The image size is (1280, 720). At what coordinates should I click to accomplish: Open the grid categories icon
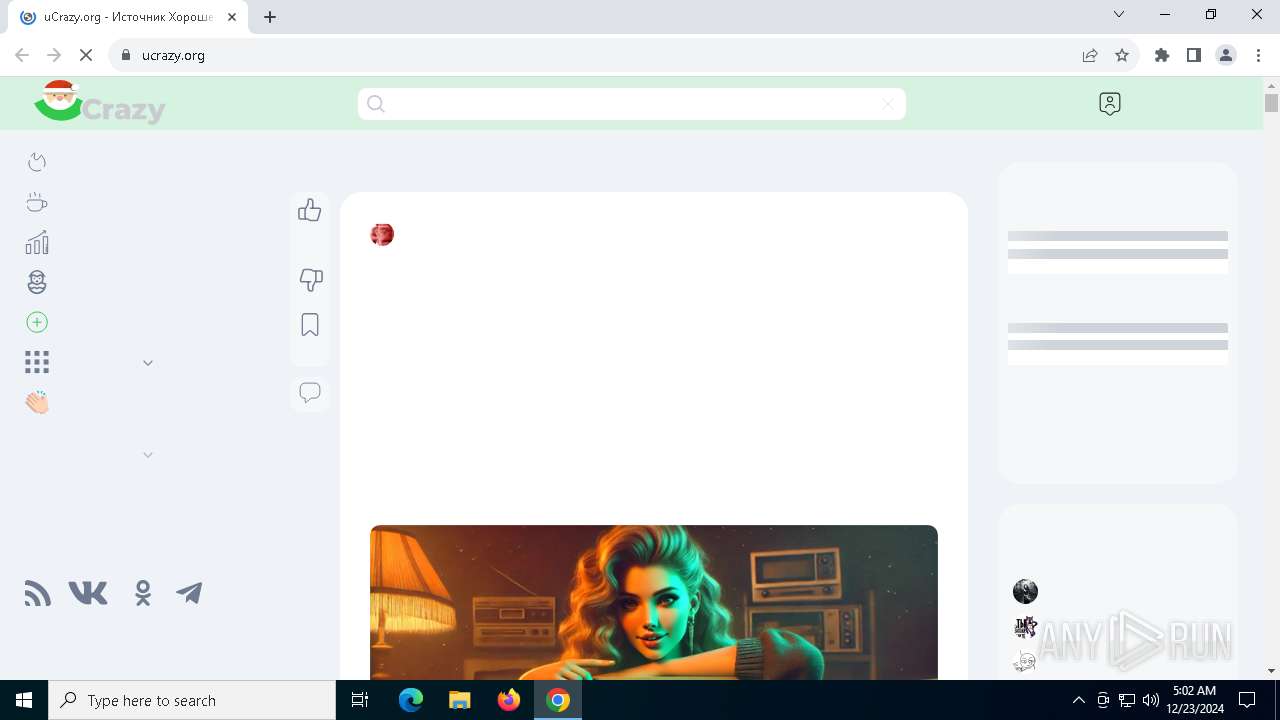click(x=37, y=362)
